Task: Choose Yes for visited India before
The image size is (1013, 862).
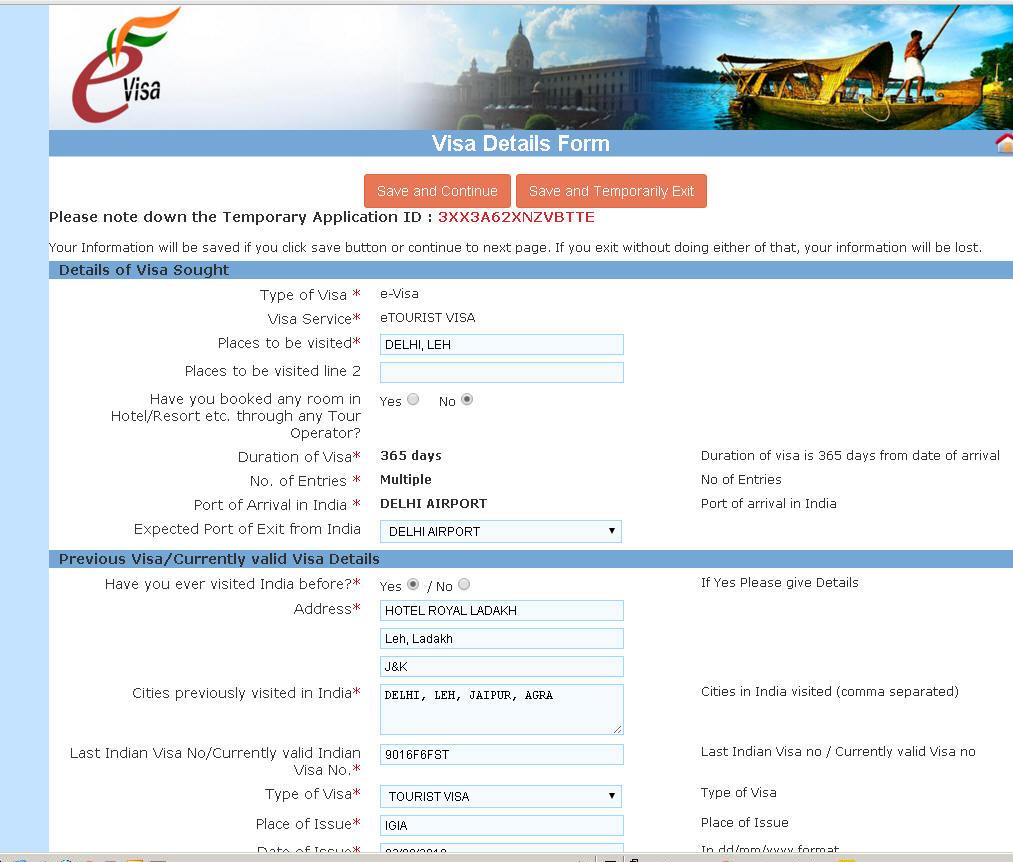Action: pos(413,585)
